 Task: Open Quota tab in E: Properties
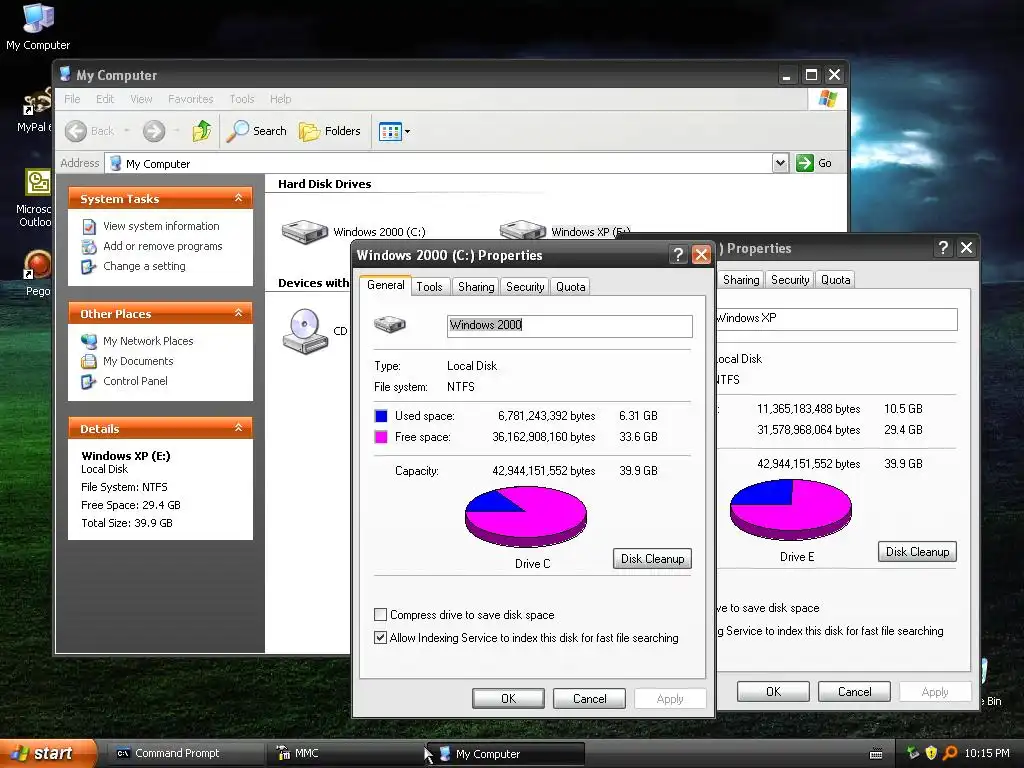click(x=835, y=280)
